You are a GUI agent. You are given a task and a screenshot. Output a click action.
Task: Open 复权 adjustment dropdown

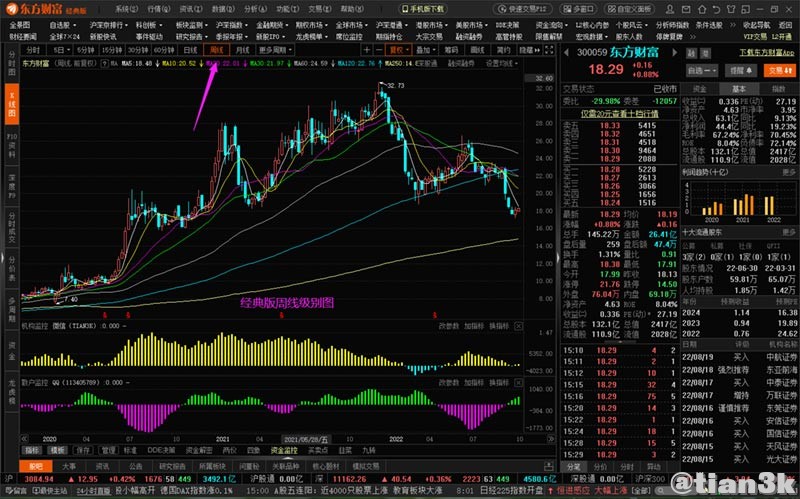point(399,49)
